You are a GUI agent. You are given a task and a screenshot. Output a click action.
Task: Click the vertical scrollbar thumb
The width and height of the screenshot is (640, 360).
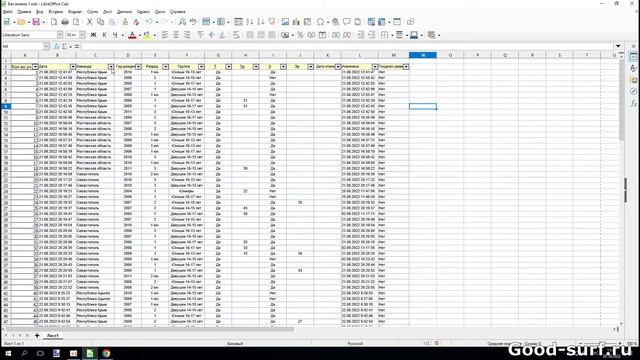click(x=621, y=100)
